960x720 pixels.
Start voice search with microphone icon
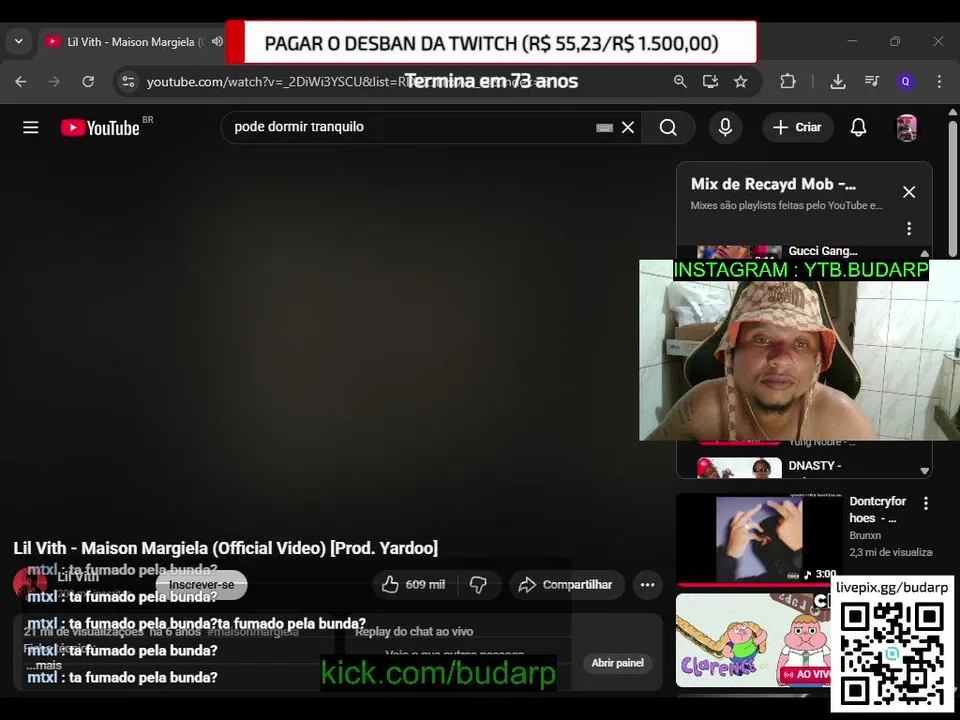[x=726, y=127]
